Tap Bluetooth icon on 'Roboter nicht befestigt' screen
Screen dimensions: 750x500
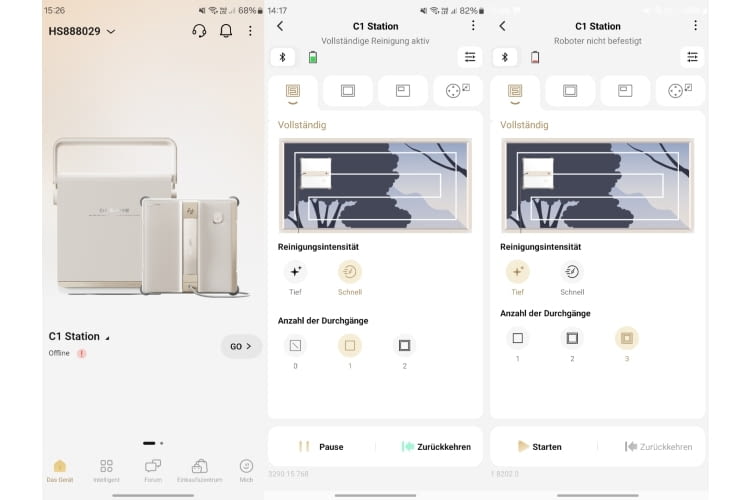[505, 57]
